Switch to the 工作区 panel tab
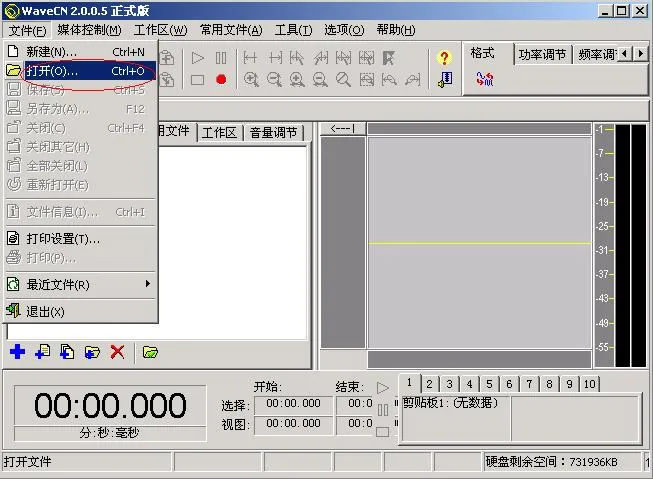 tap(219, 133)
